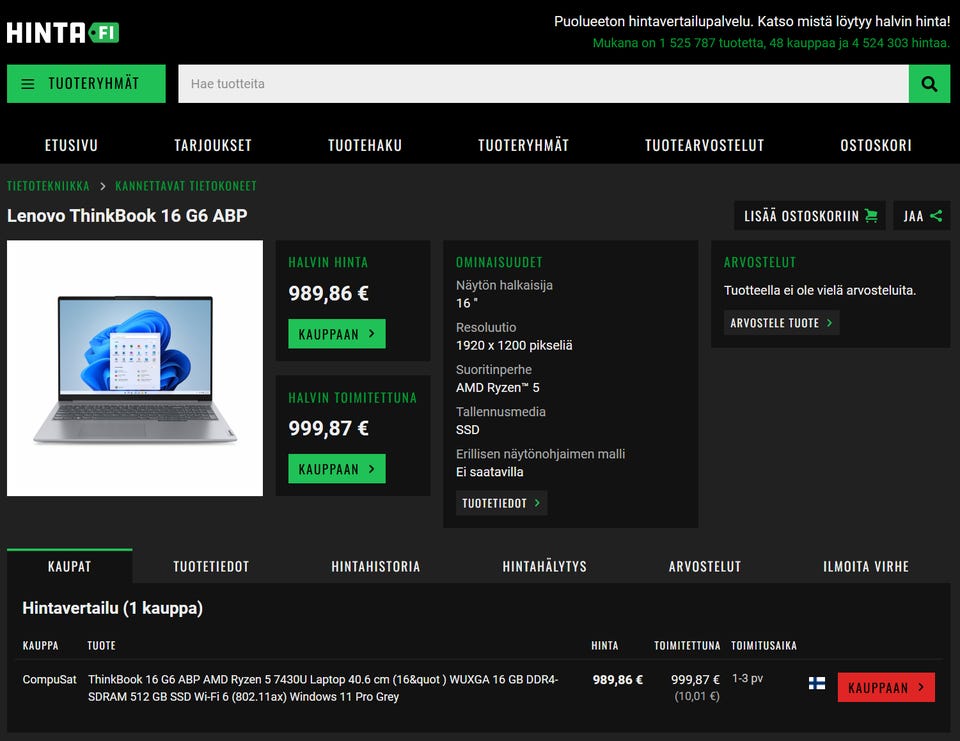The image size is (960, 741).
Task: Click the Hinta.fi logo
Action: (x=62, y=32)
